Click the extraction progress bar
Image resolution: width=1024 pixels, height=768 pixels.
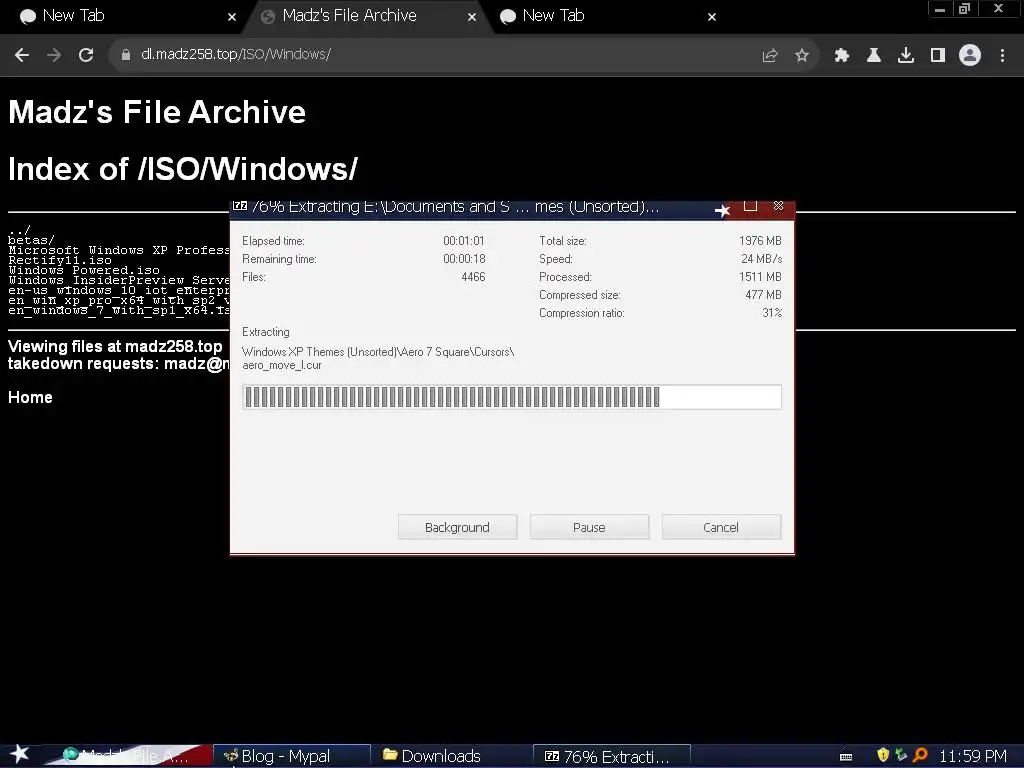(x=512, y=397)
